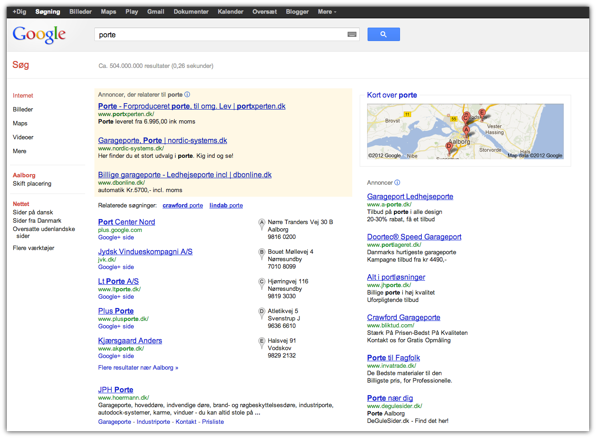Click 'Google+ side' under Port Center Nord
Screen dimensions: 596x438
(116, 237)
